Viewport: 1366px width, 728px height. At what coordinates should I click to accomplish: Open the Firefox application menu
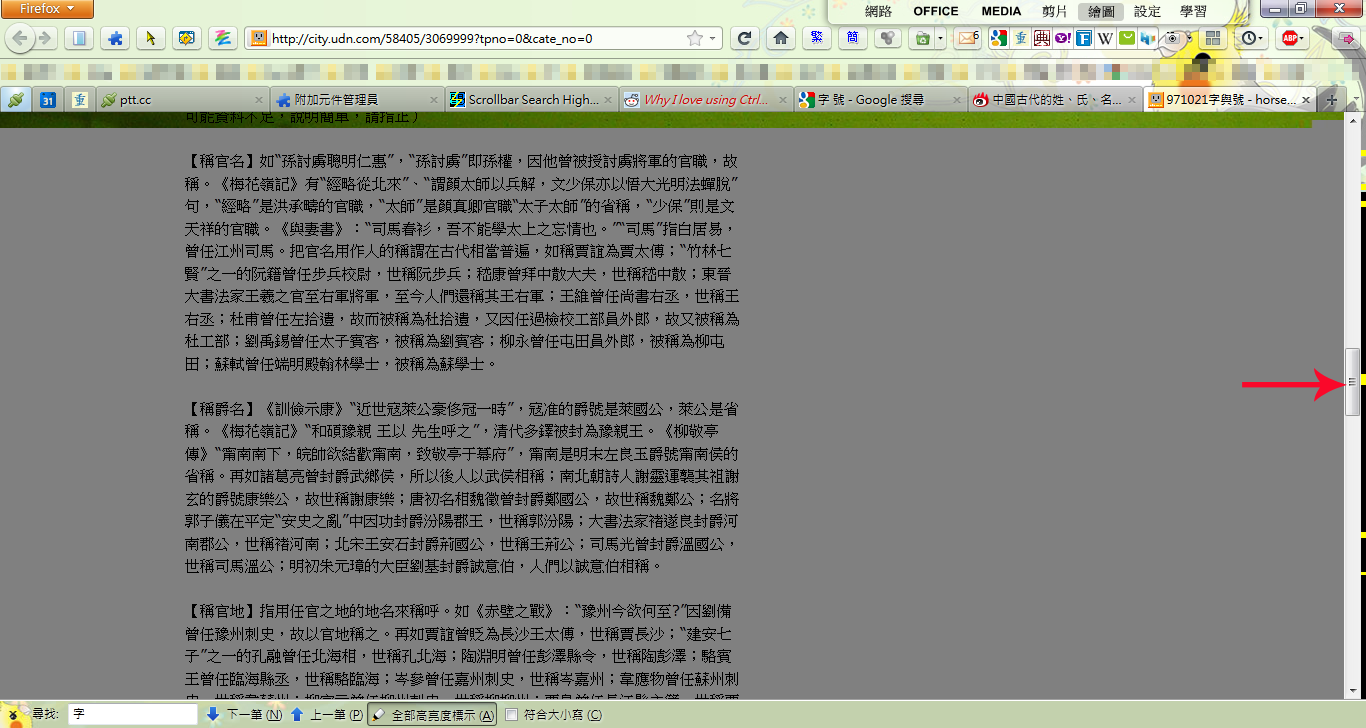click(x=48, y=9)
